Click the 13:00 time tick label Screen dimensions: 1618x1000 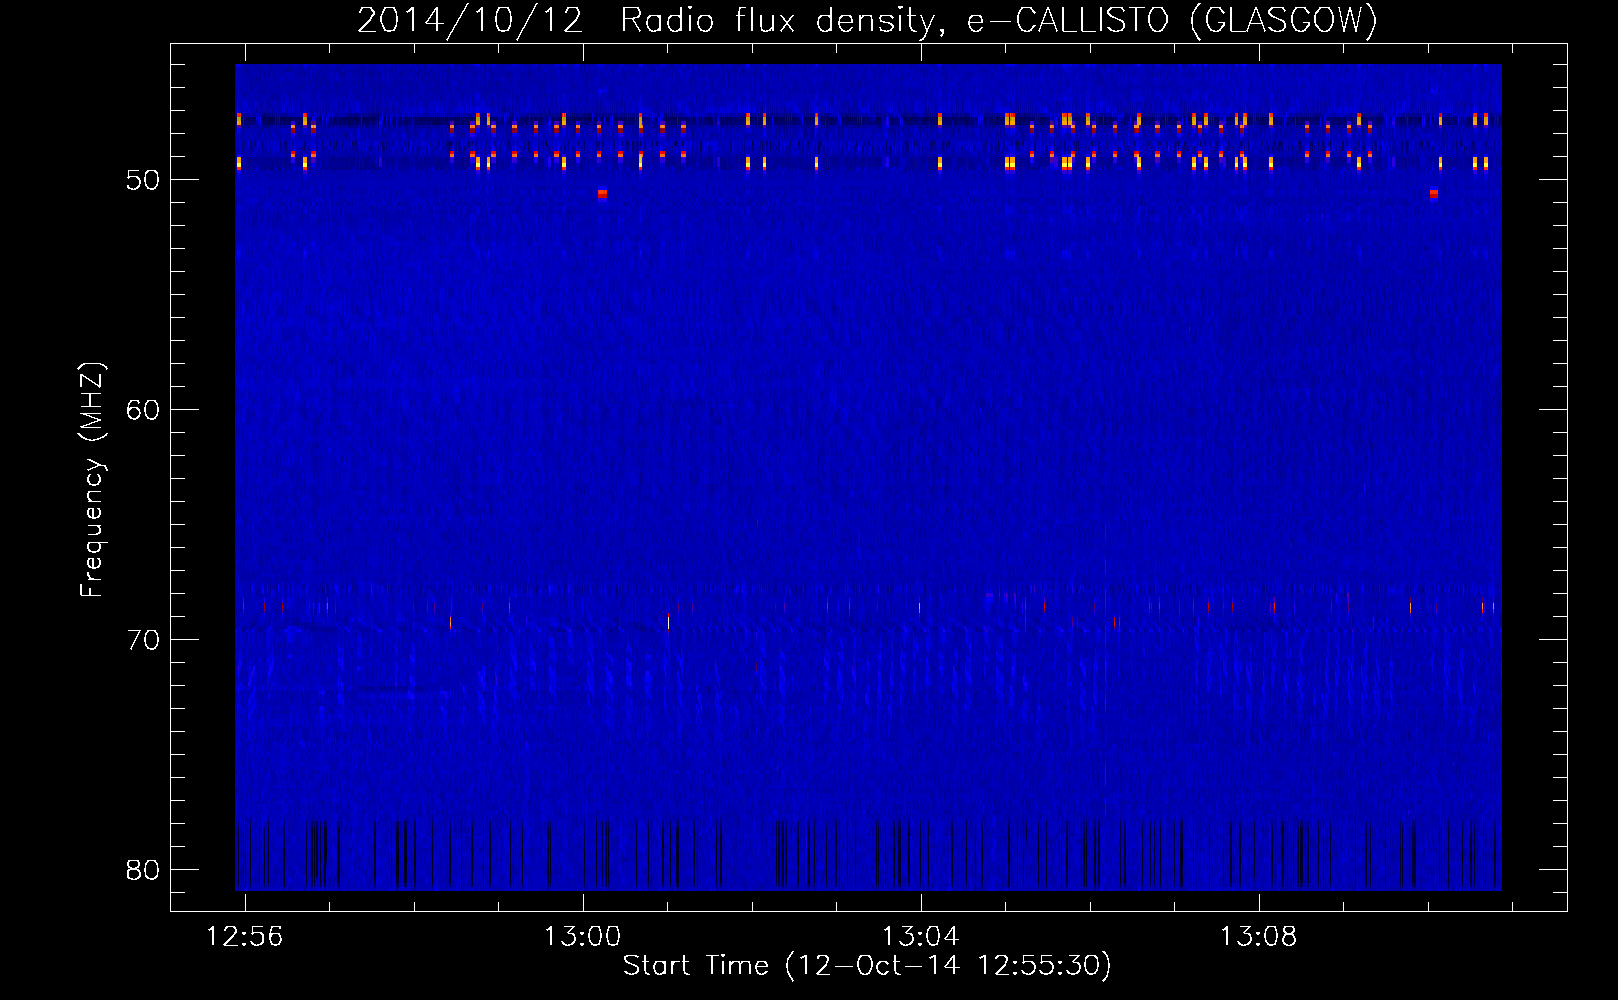582,936
